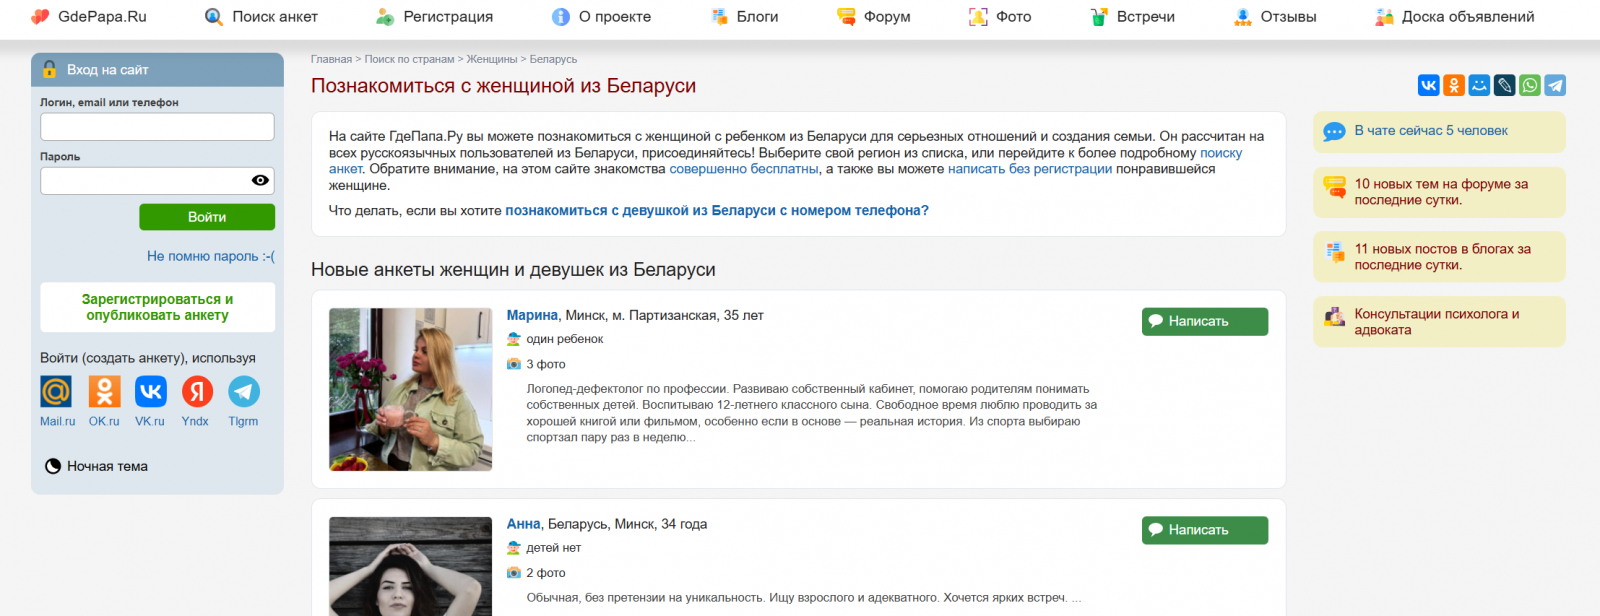Open the Поиск анкет menu item
Viewport: 1600px width, 616px height.
coord(262,17)
